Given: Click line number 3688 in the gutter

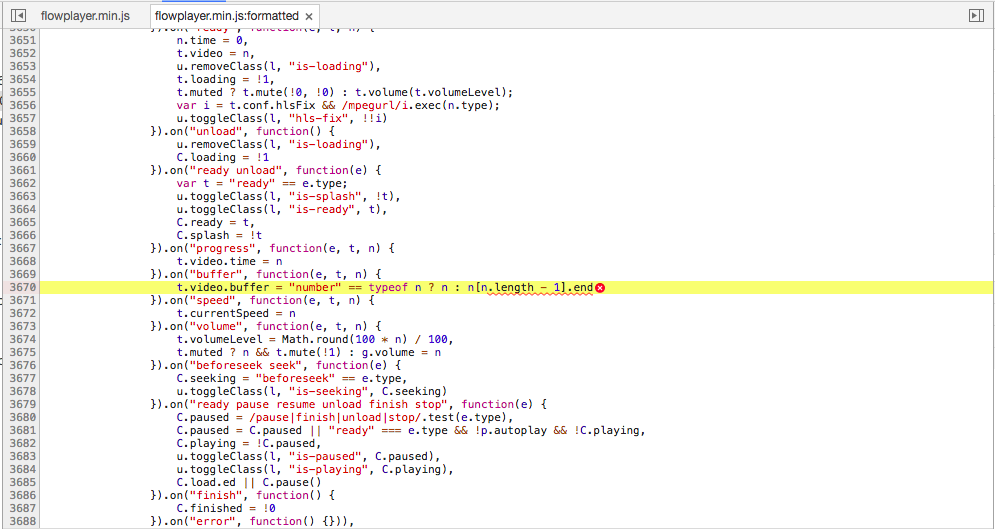Looking at the screenshot, I should [x=23, y=521].
